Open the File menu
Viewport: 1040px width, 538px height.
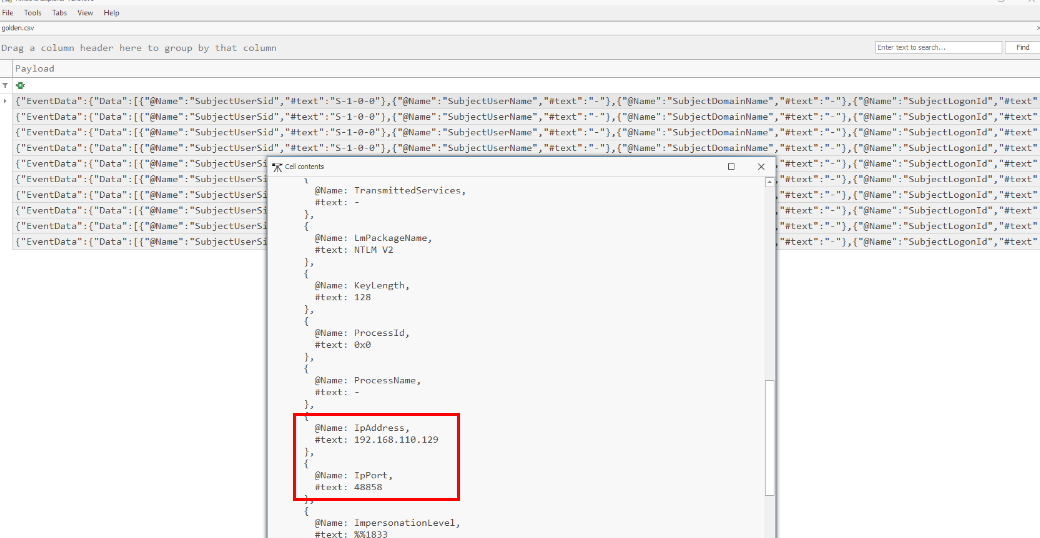(7, 13)
